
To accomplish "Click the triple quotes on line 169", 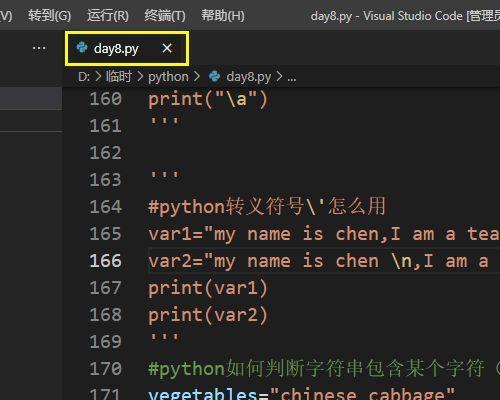I will [x=165, y=337].
